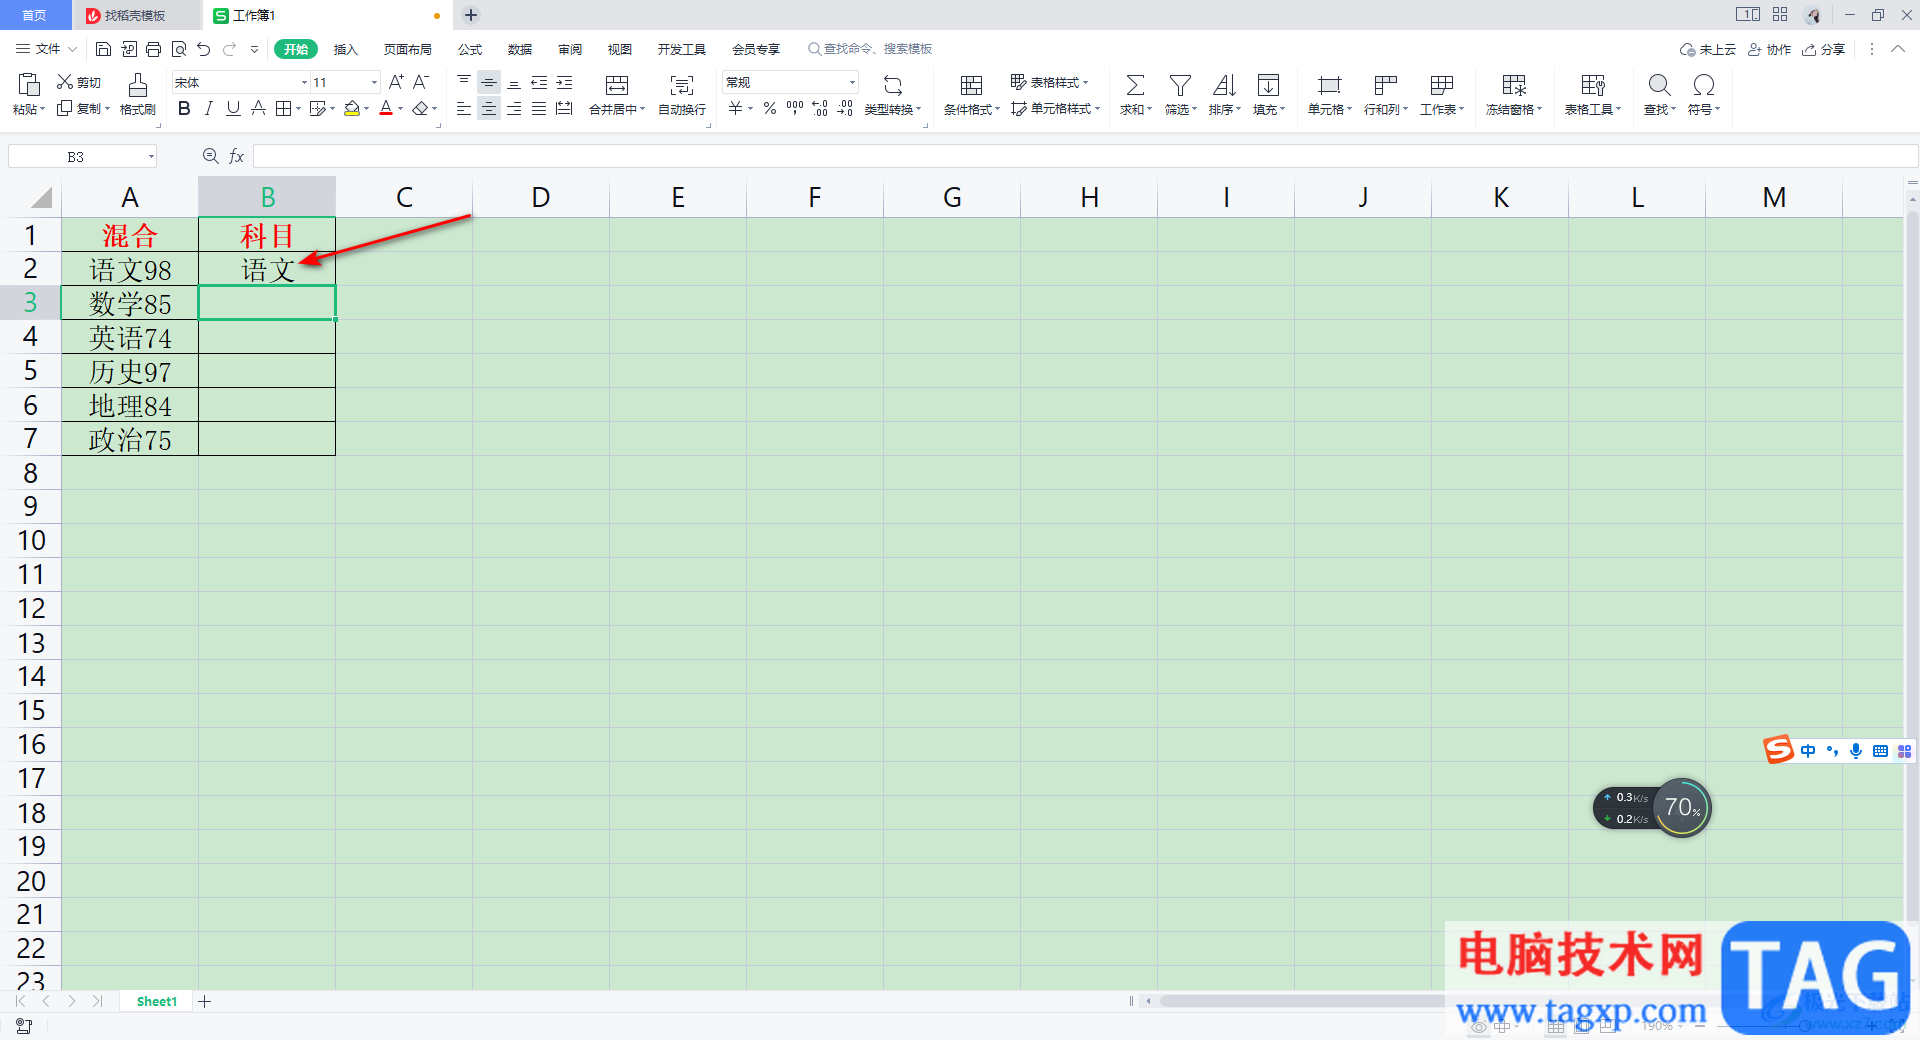1920x1040 pixels.
Task: Click the formula bar input field
Action: click(1084, 156)
